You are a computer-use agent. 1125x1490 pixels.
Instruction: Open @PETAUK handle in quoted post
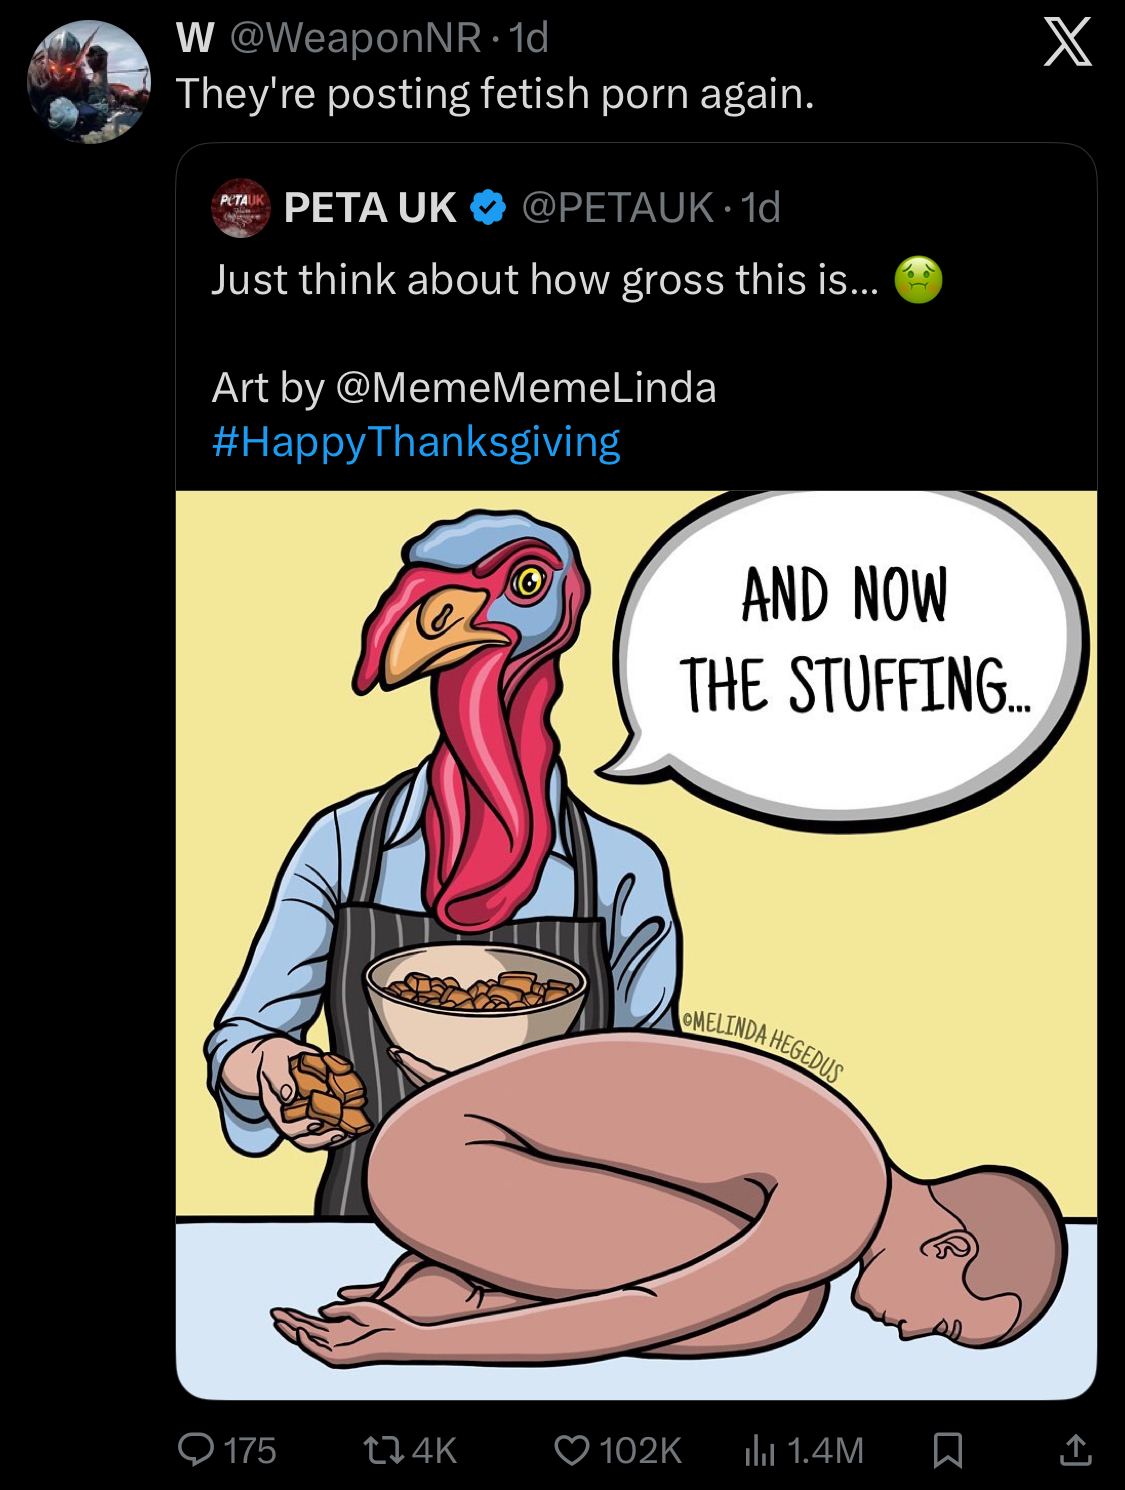[x=617, y=208]
